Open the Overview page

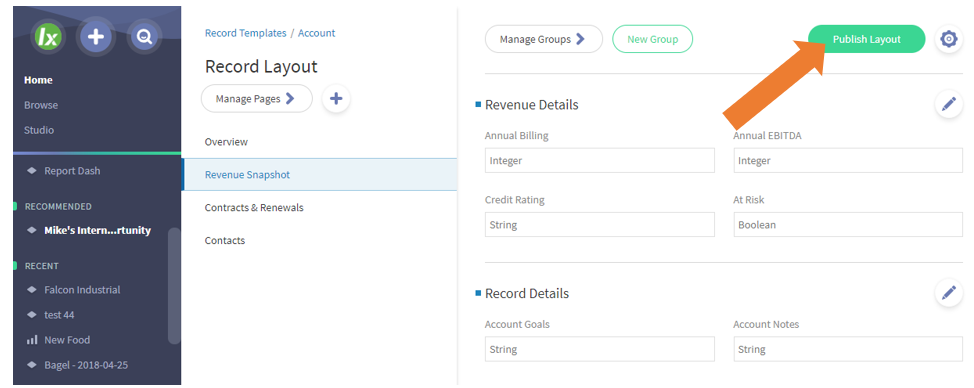[319, 142]
